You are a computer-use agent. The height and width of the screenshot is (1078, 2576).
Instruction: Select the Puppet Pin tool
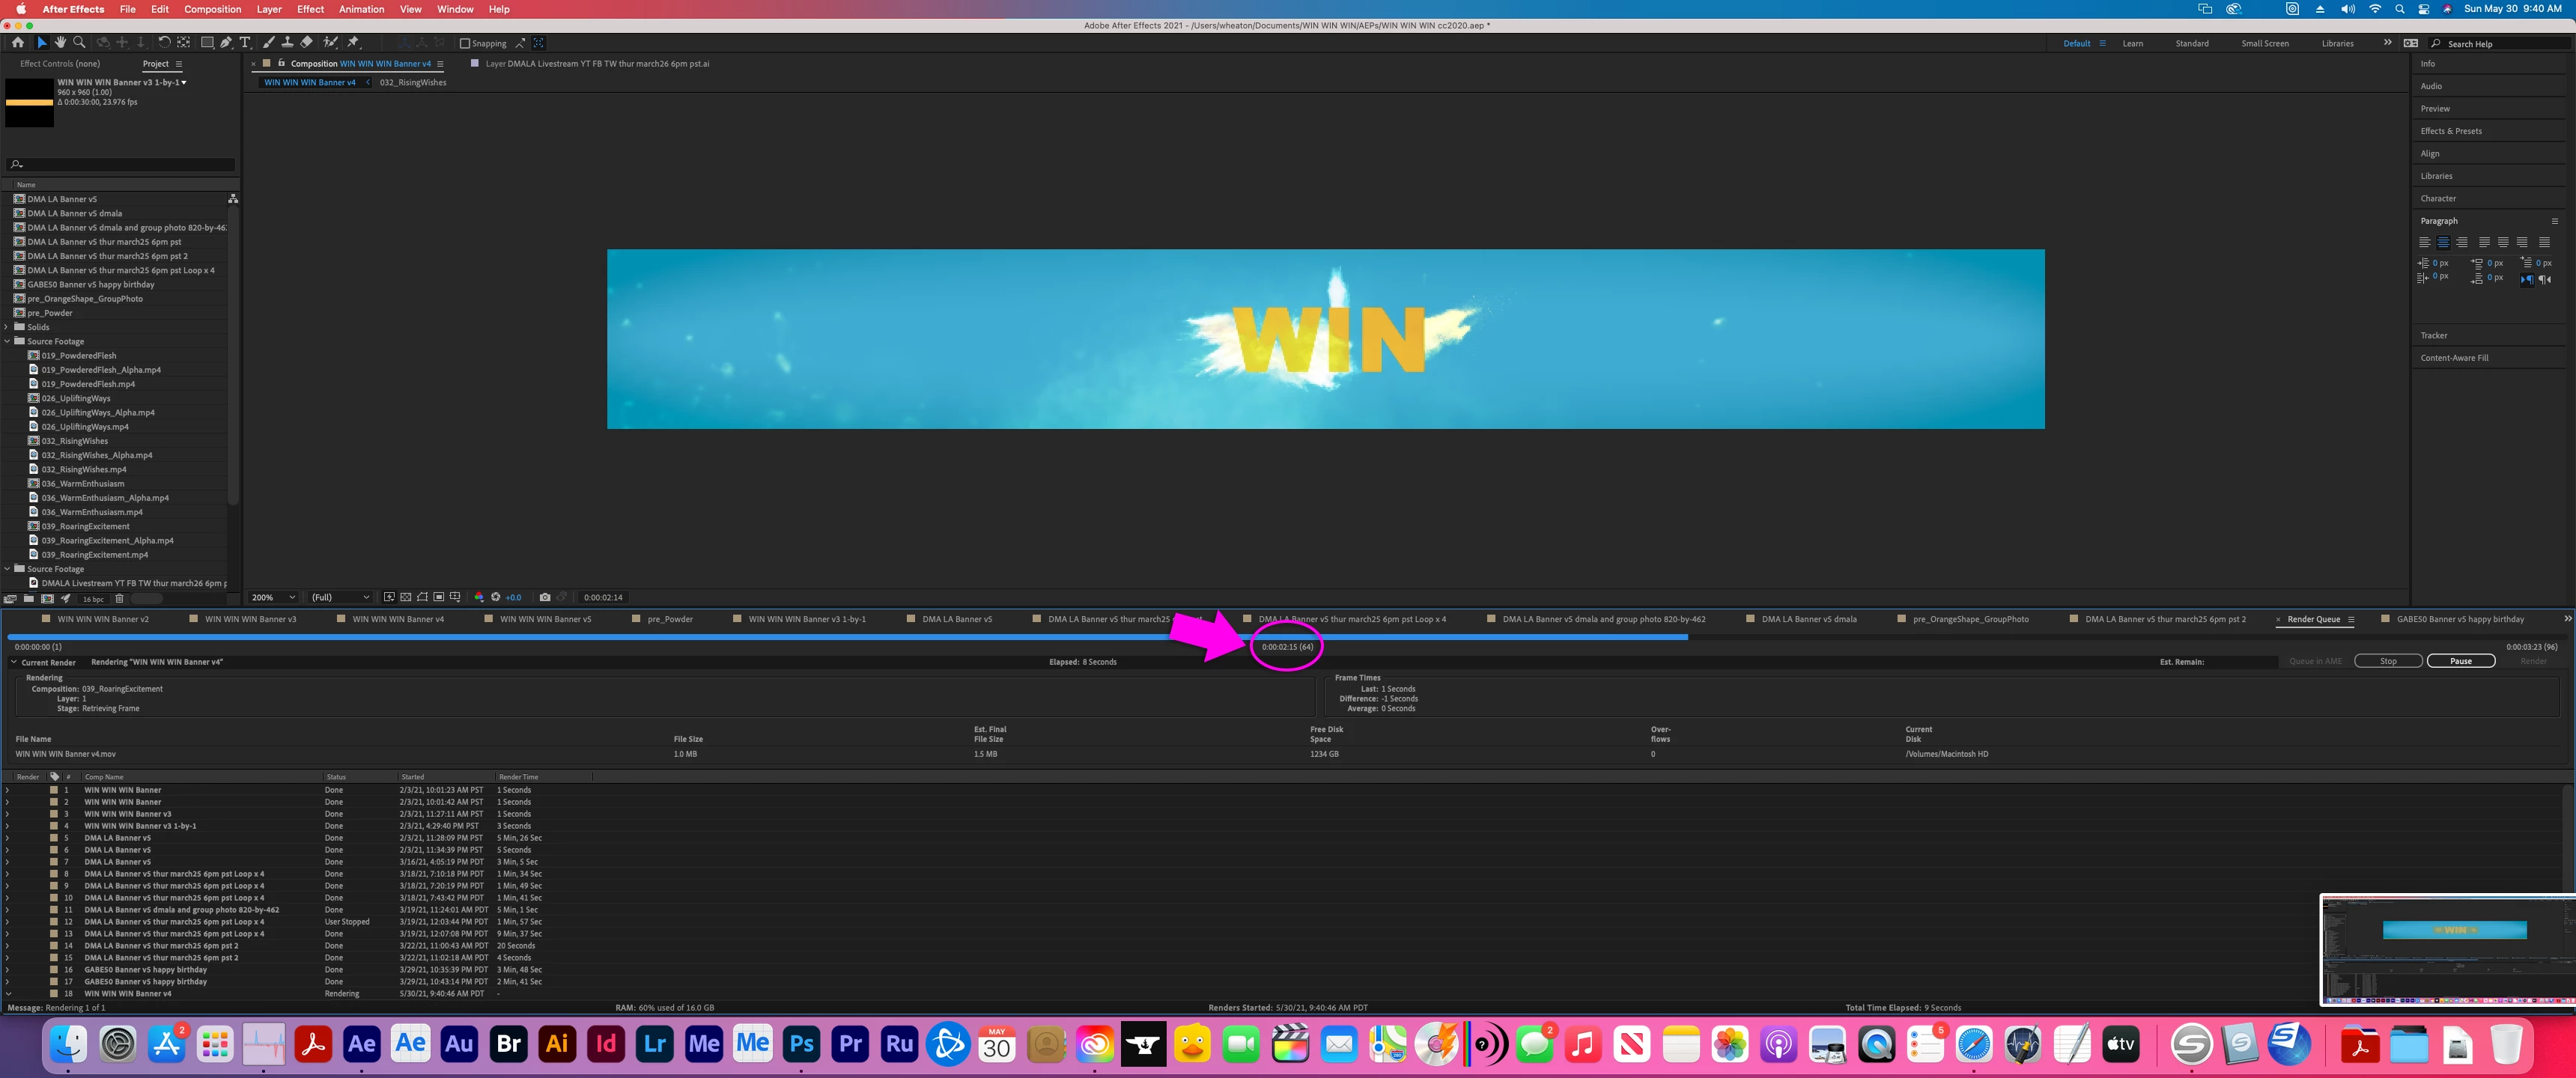pyautogui.click(x=353, y=43)
